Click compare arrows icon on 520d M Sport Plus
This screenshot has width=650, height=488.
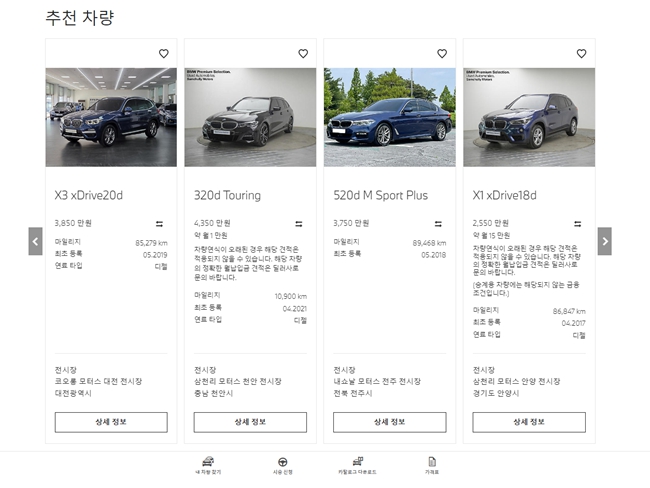pos(438,224)
